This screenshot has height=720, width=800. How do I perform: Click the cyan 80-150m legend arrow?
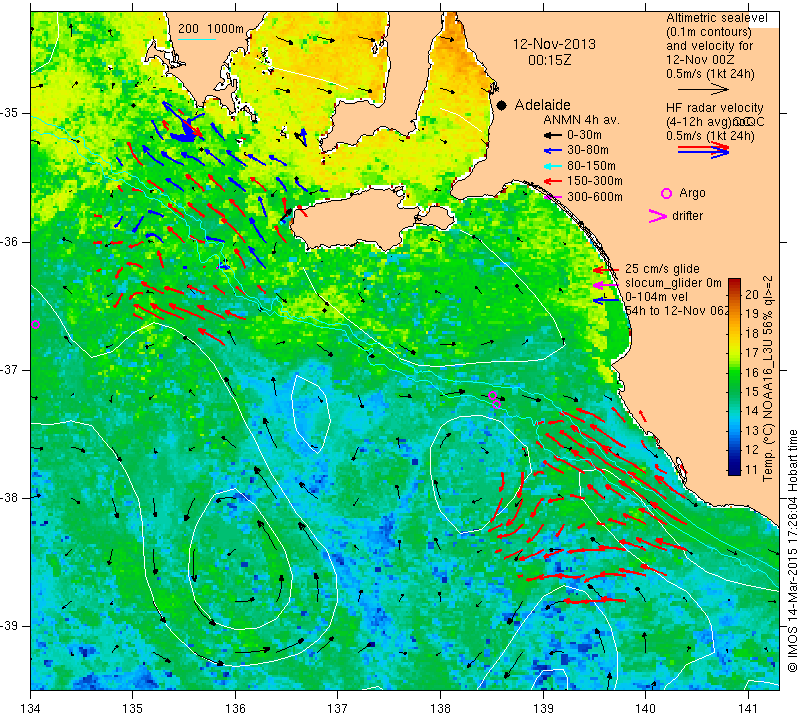[x=553, y=166]
